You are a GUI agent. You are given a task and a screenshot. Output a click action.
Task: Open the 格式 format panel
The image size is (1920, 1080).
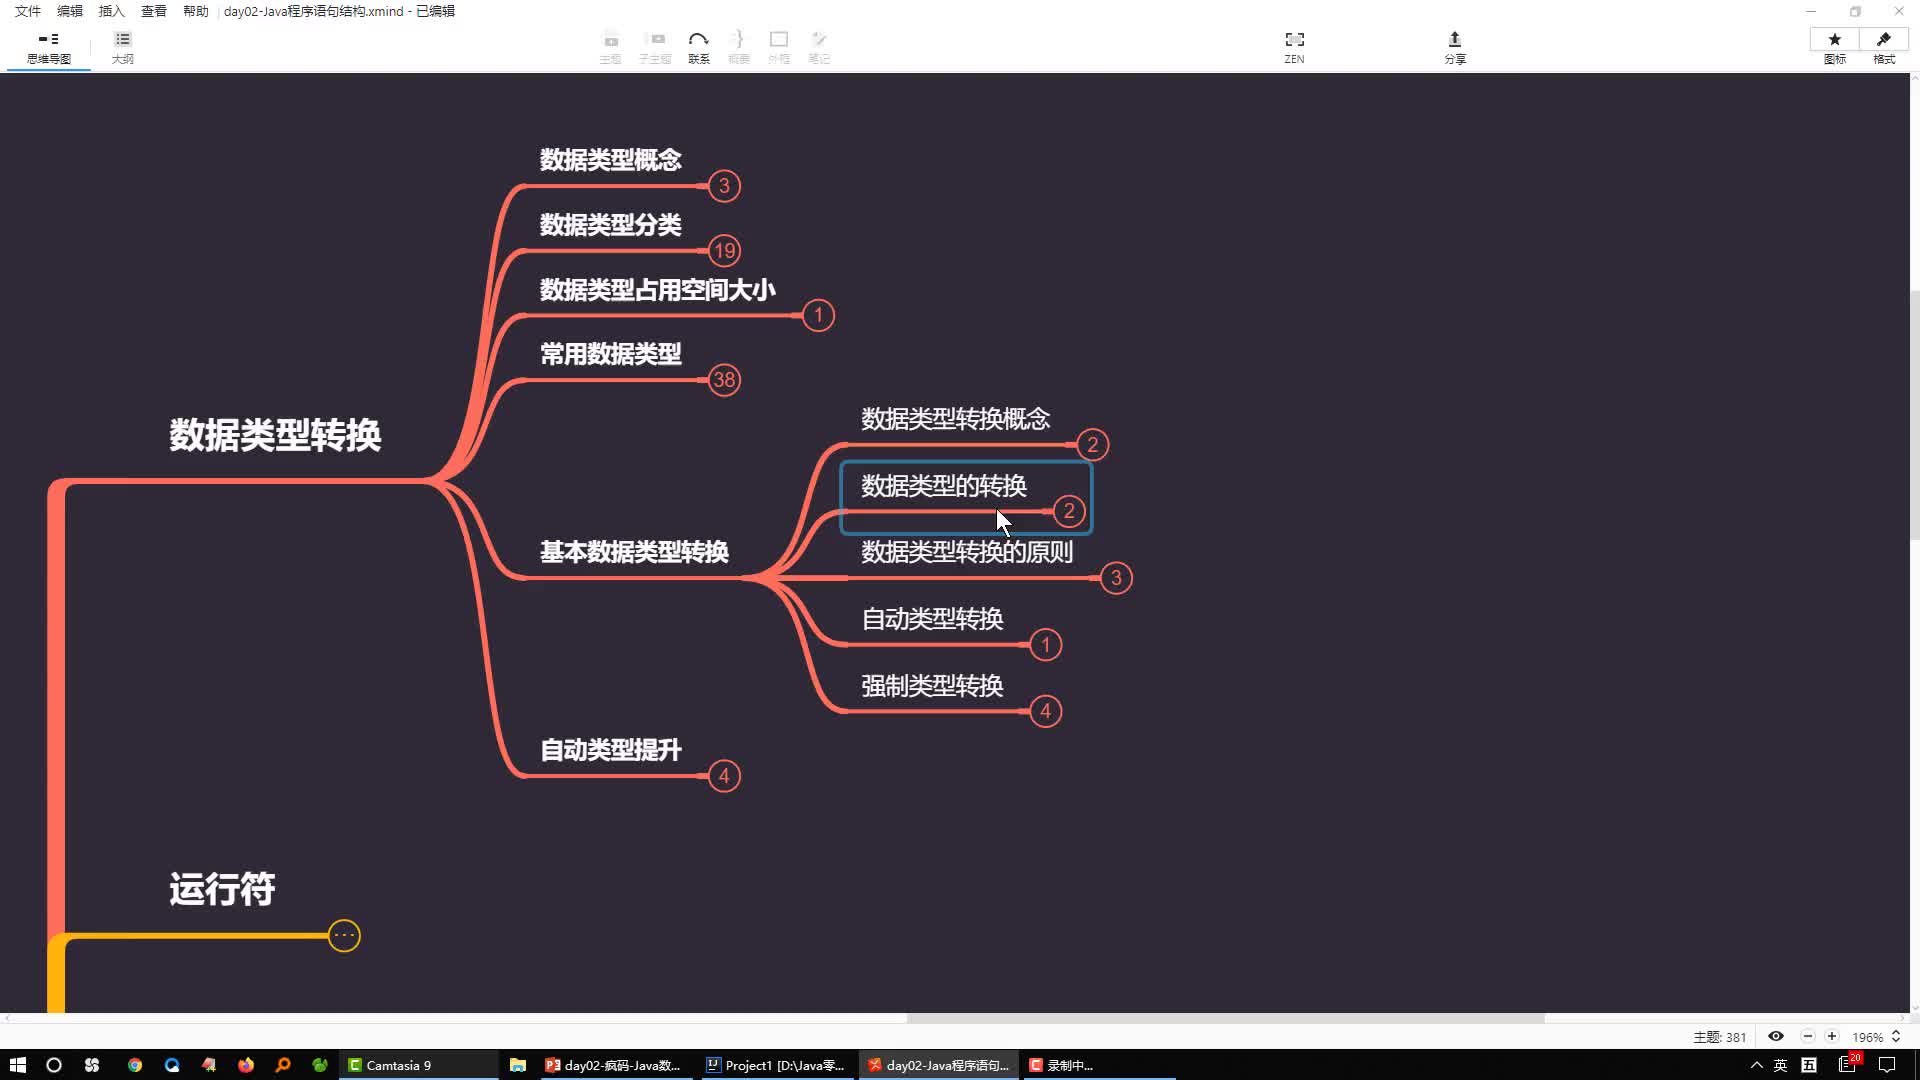(1884, 47)
